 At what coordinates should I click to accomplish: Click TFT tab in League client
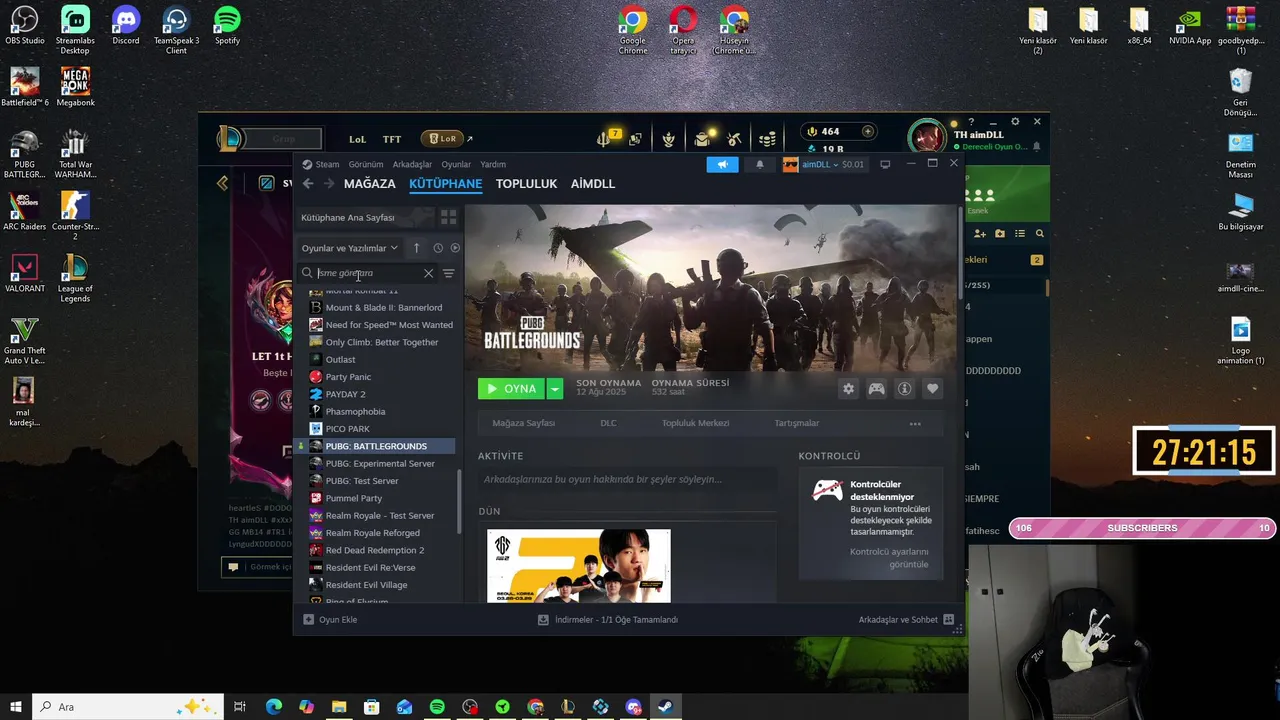[392, 139]
